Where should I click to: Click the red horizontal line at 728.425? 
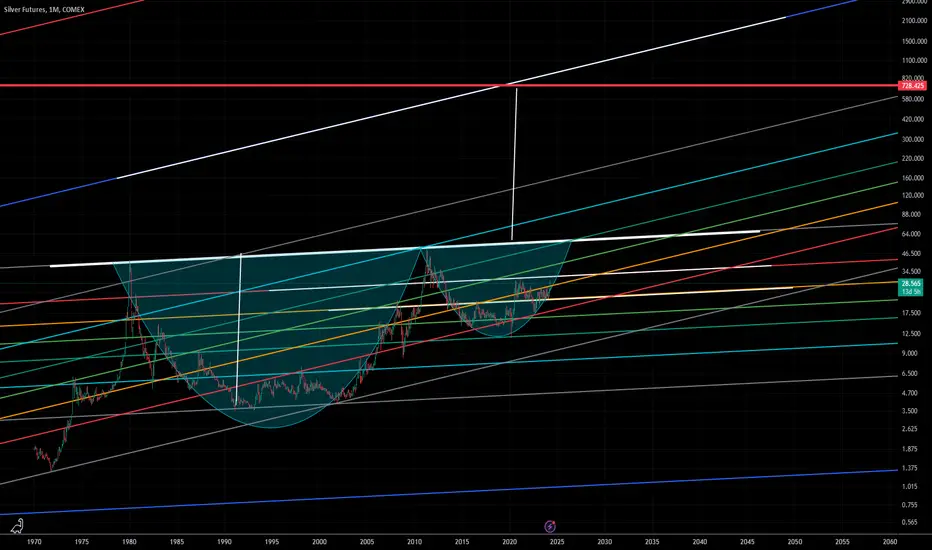[x=449, y=86]
